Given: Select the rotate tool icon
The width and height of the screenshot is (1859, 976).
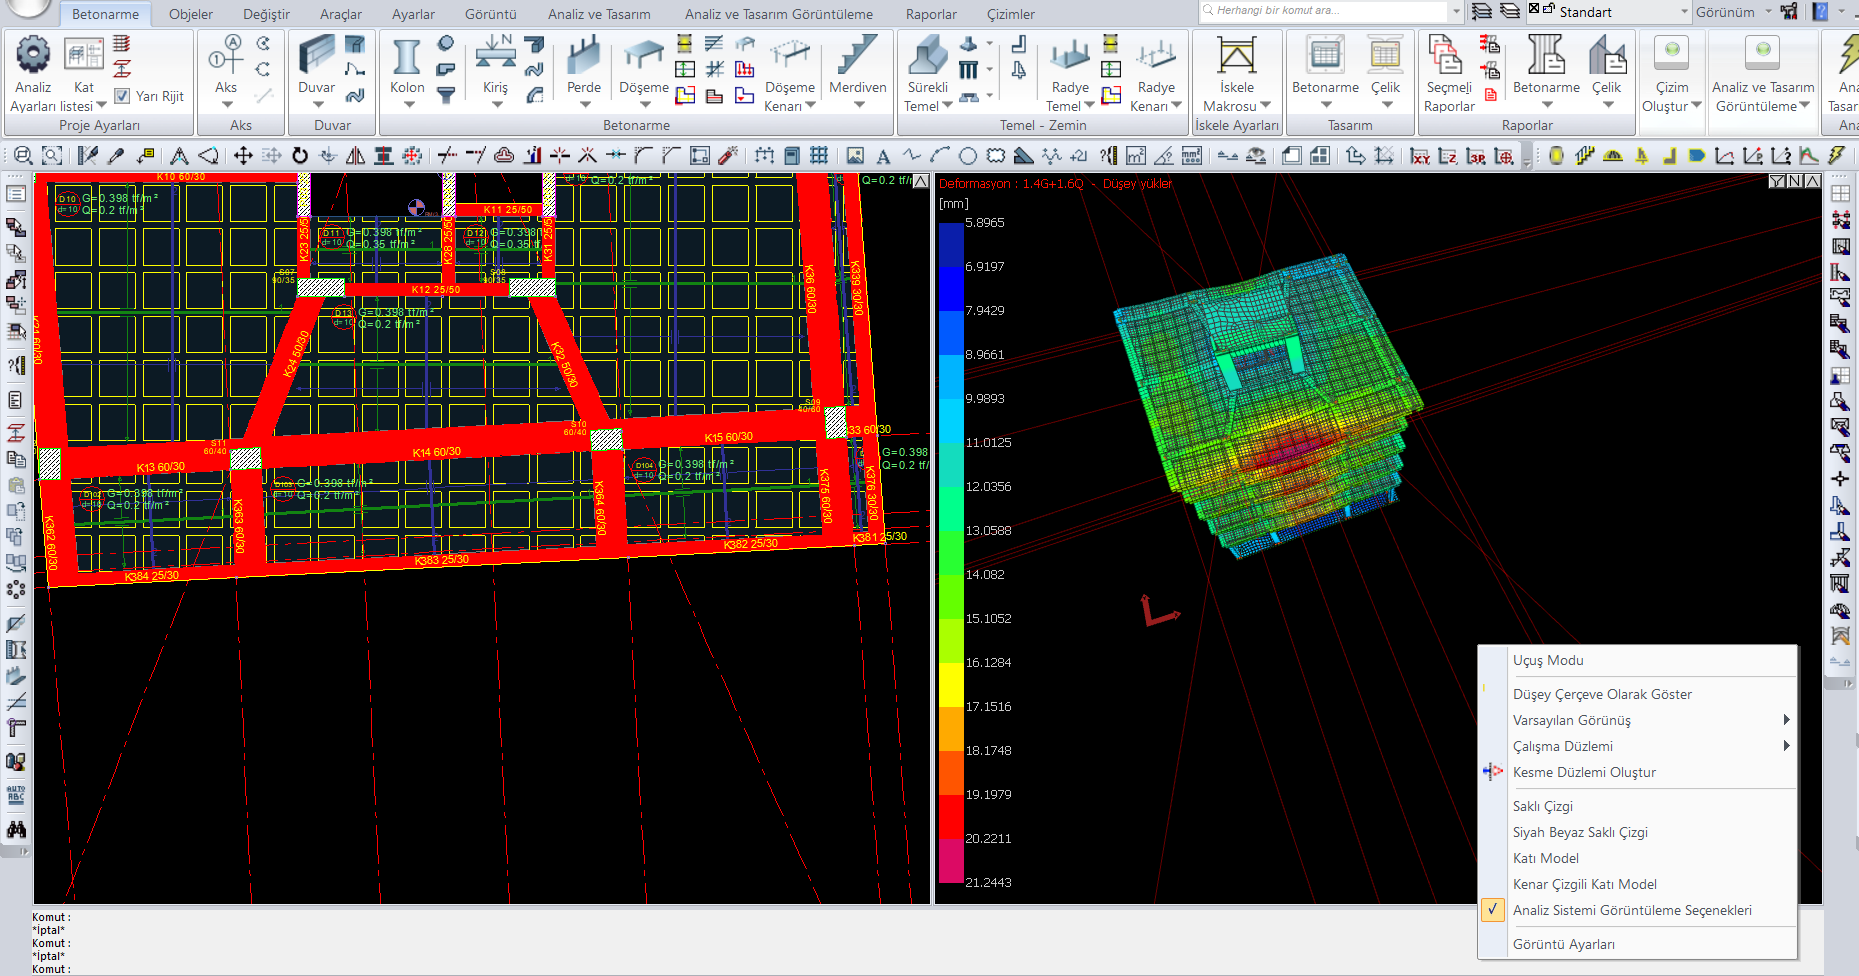Looking at the screenshot, I should click(300, 155).
